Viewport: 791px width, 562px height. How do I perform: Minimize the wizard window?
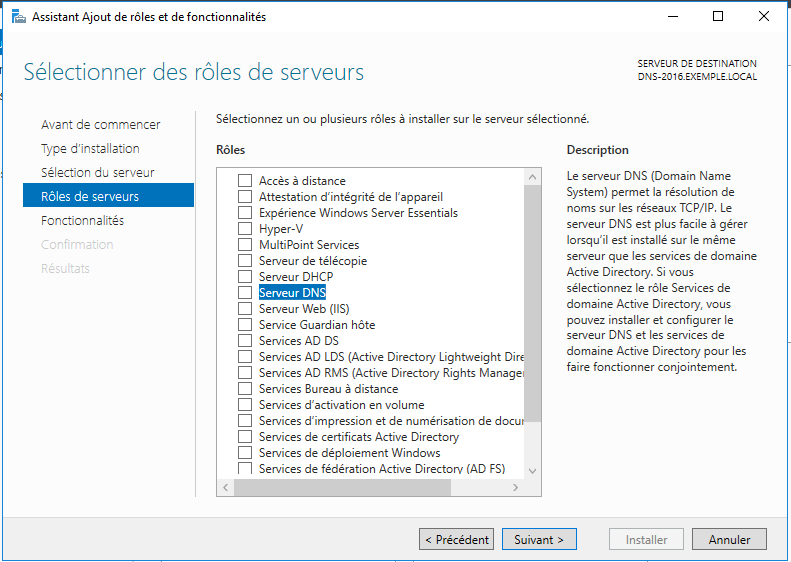pos(672,17)
